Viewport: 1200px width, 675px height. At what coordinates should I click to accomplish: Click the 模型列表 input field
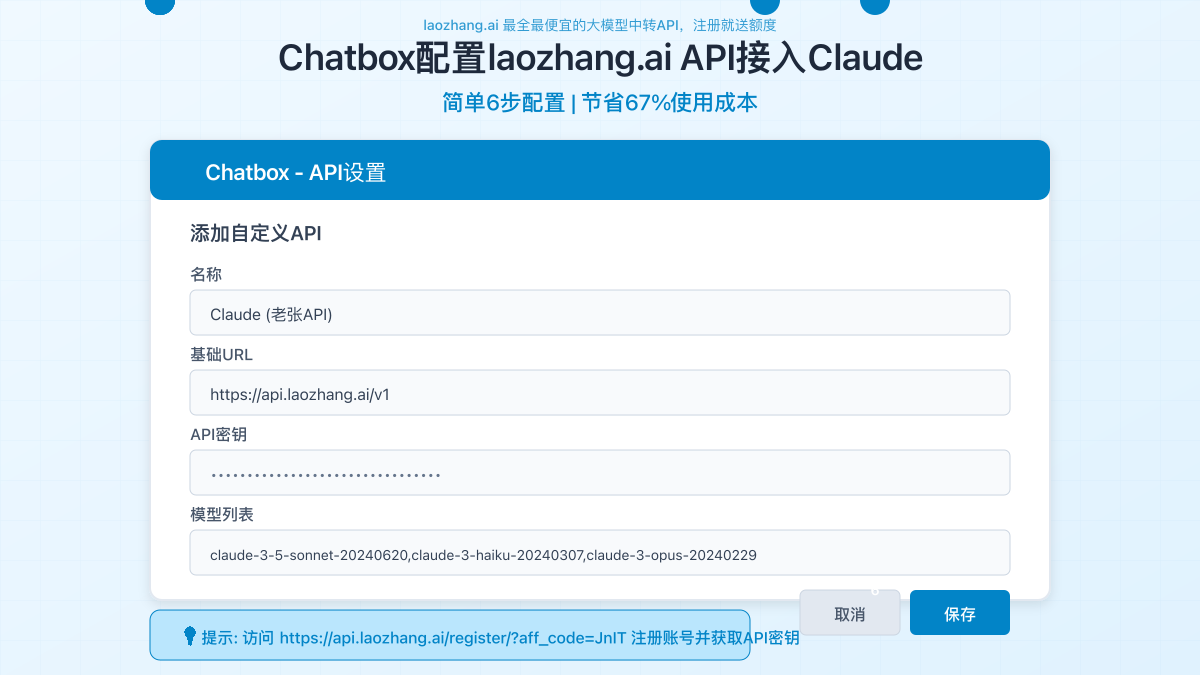click(x=600, y=552)
